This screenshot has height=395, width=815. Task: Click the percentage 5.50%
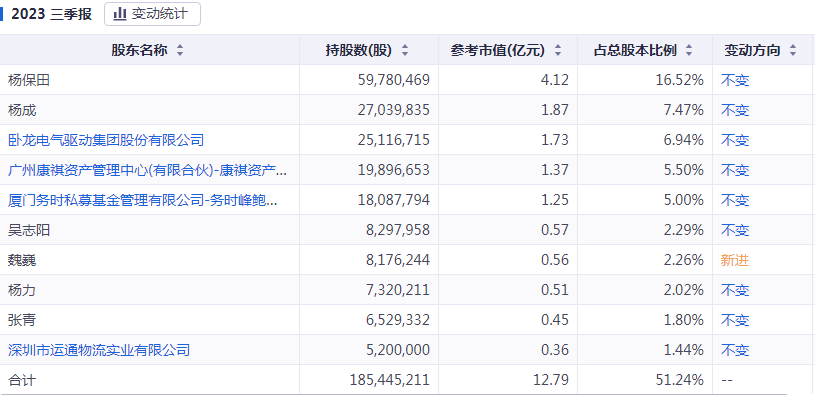pos(683,170)
